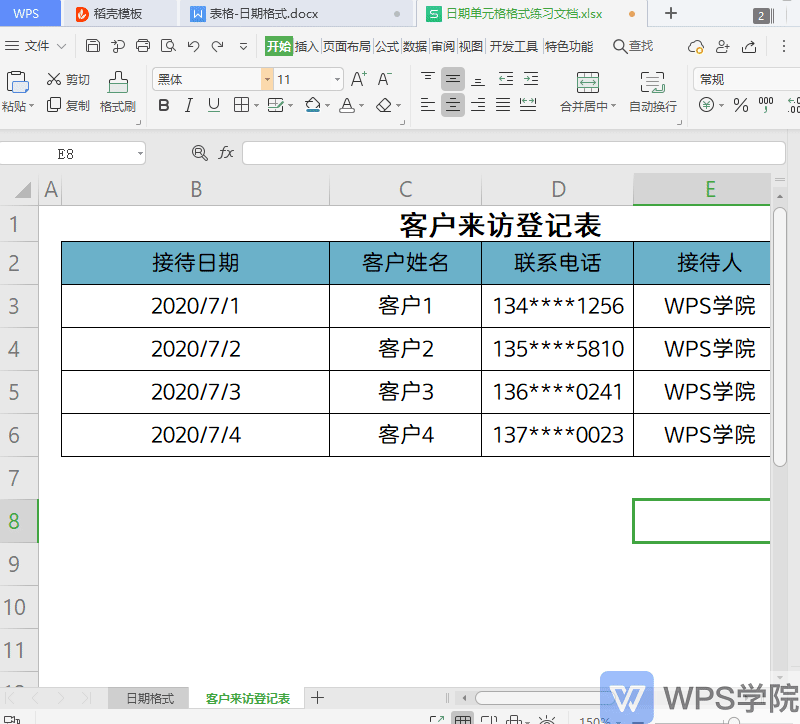Apply currency format icon

707,105
